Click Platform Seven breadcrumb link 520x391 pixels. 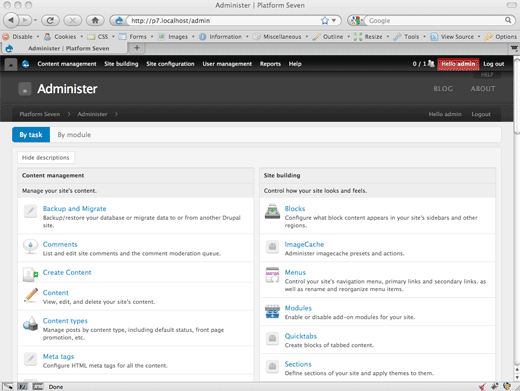pos(40,114)
